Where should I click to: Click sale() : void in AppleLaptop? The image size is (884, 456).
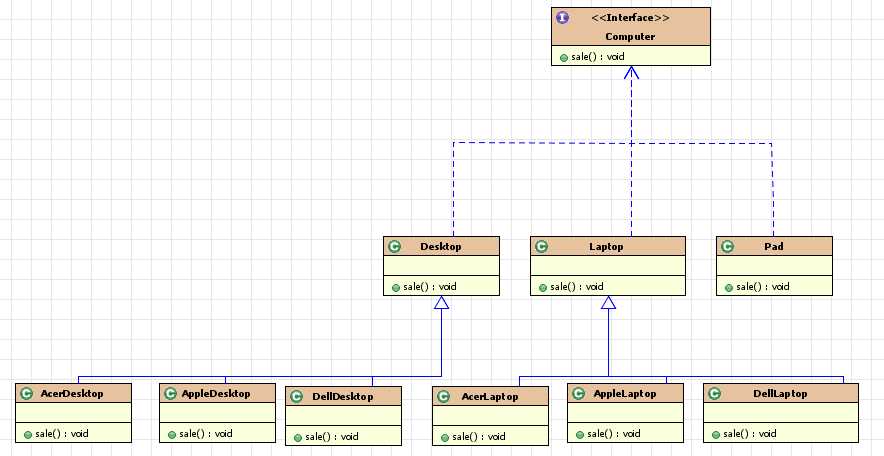point(613,434)
